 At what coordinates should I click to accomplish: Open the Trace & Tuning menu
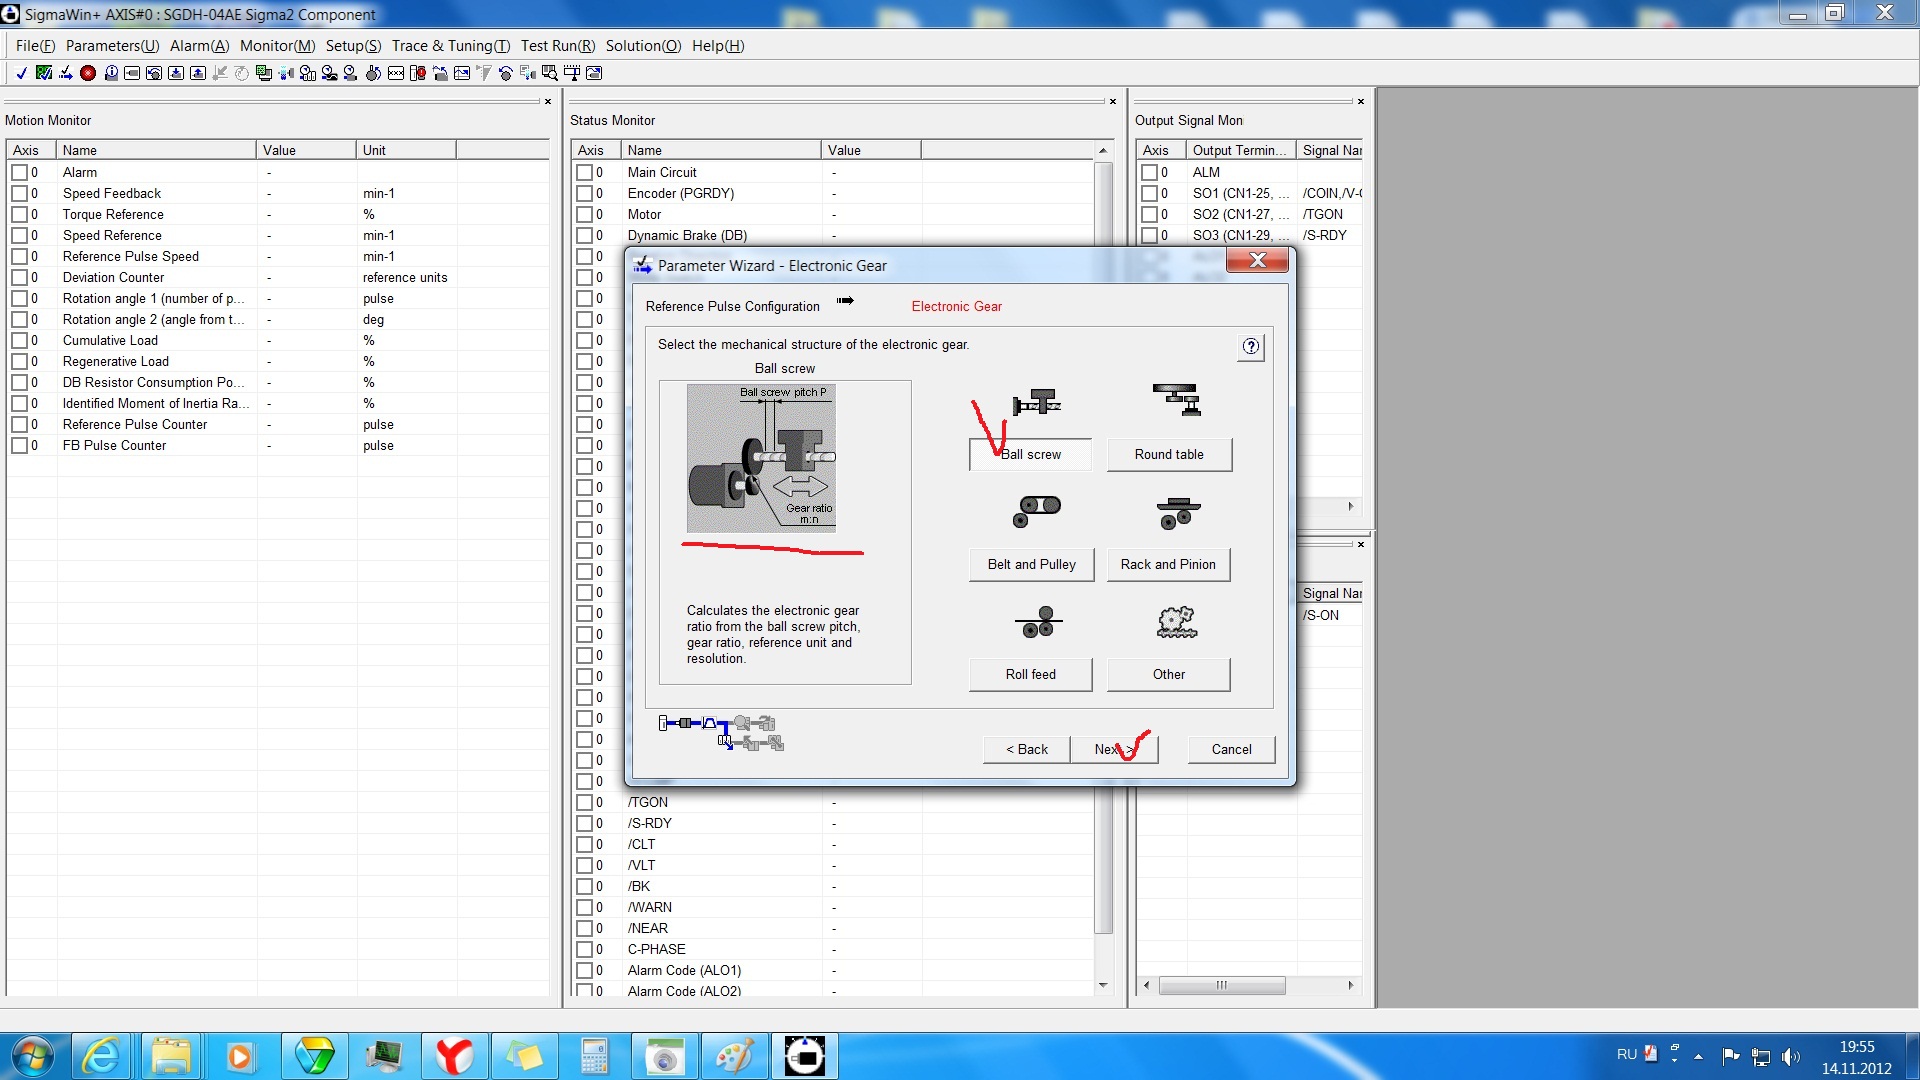tap(450, 46)
